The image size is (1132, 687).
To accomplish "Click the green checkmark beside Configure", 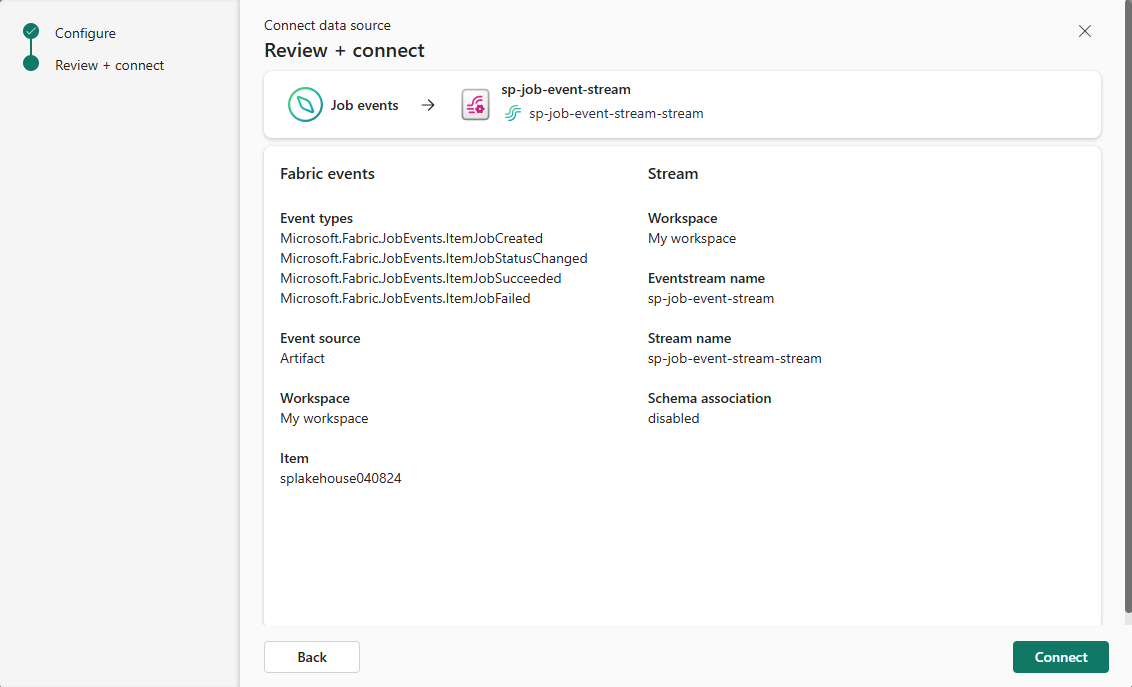I will (31, 31).
